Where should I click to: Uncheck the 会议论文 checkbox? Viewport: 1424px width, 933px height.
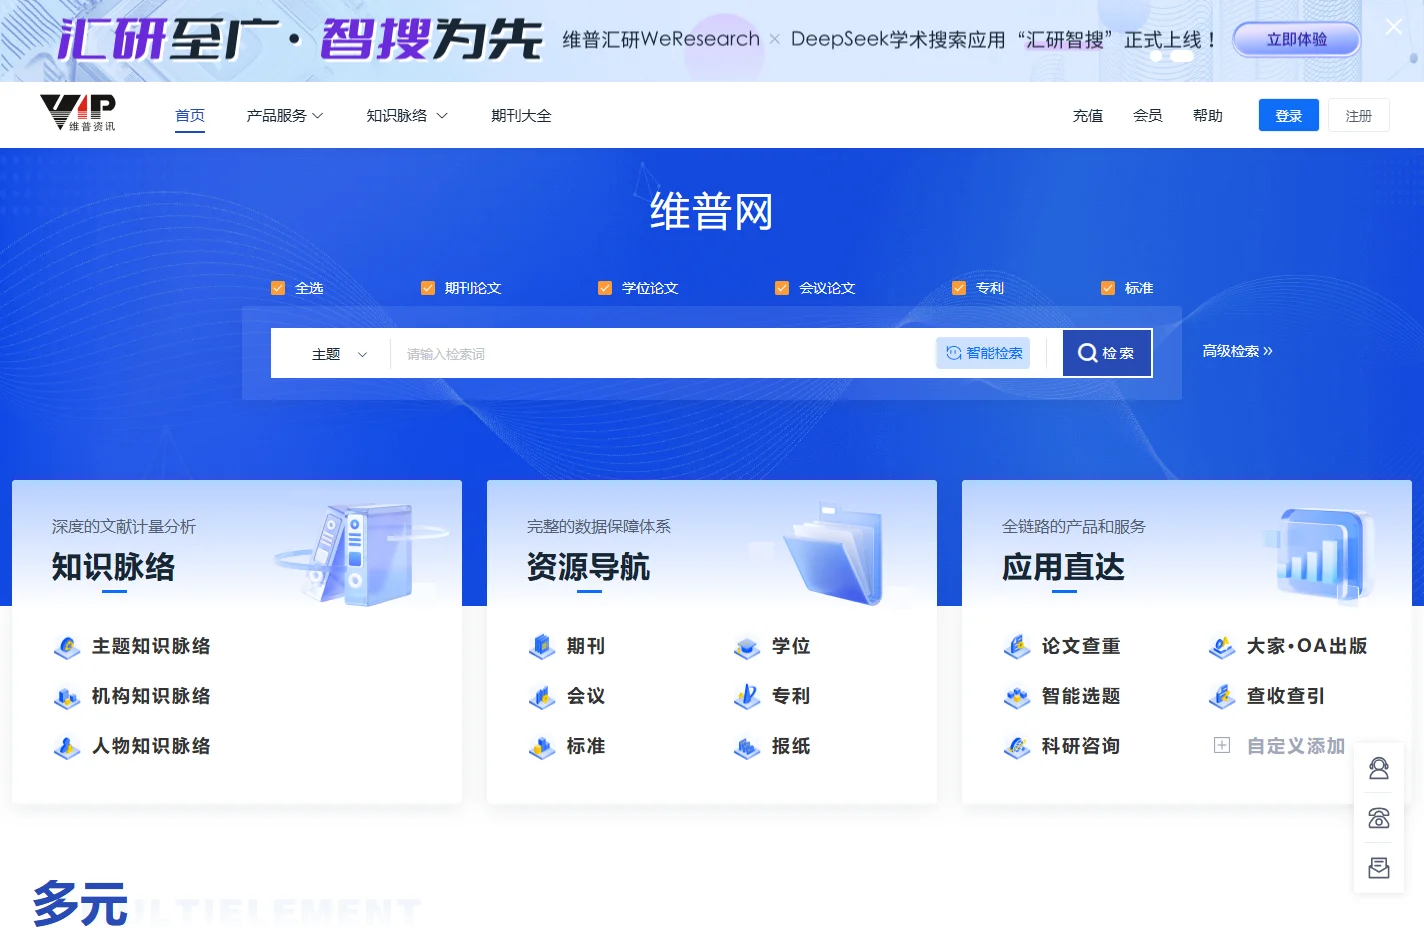click(x=782, y=288)
